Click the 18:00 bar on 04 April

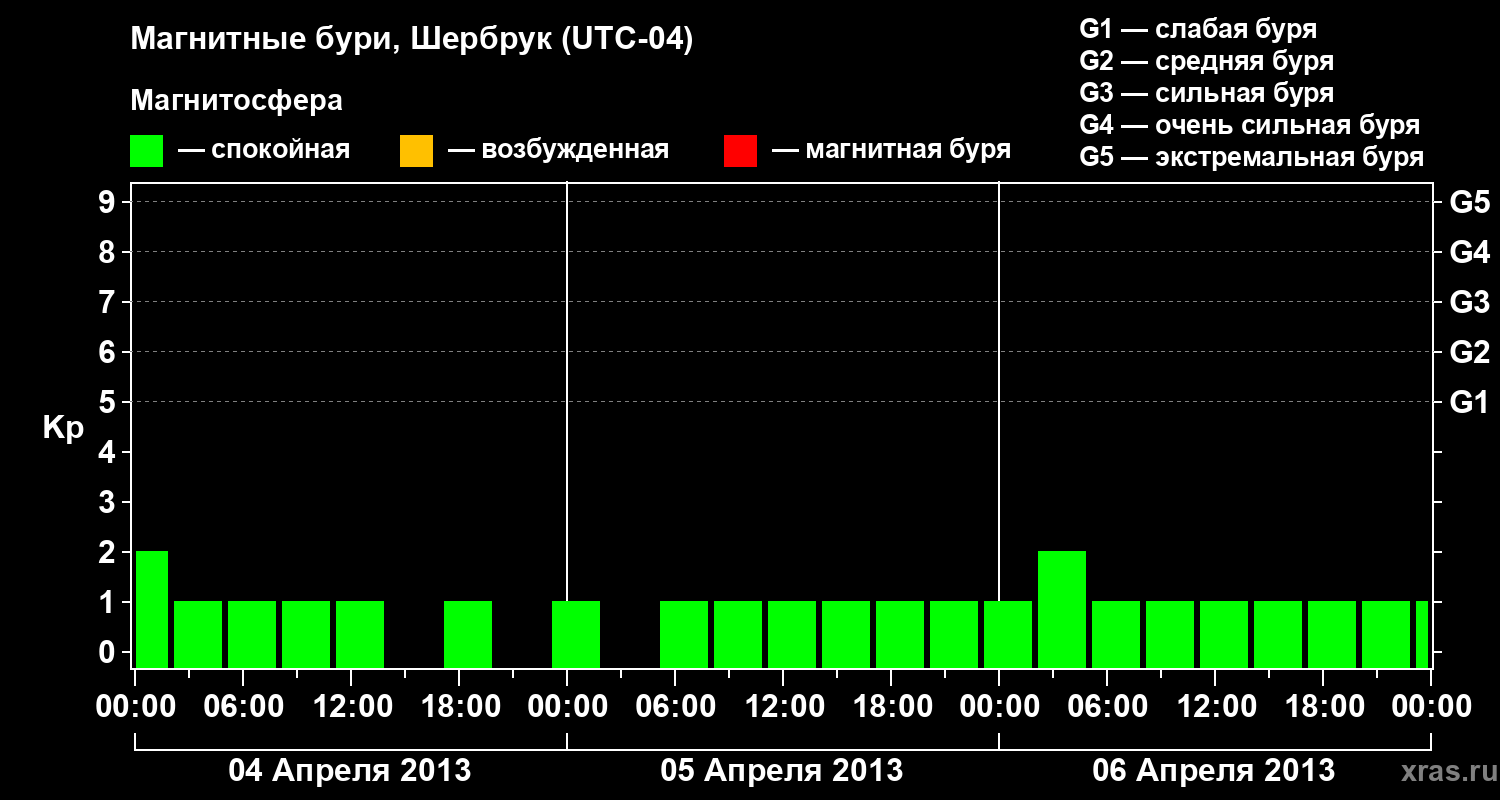click(x=468, y=634)
